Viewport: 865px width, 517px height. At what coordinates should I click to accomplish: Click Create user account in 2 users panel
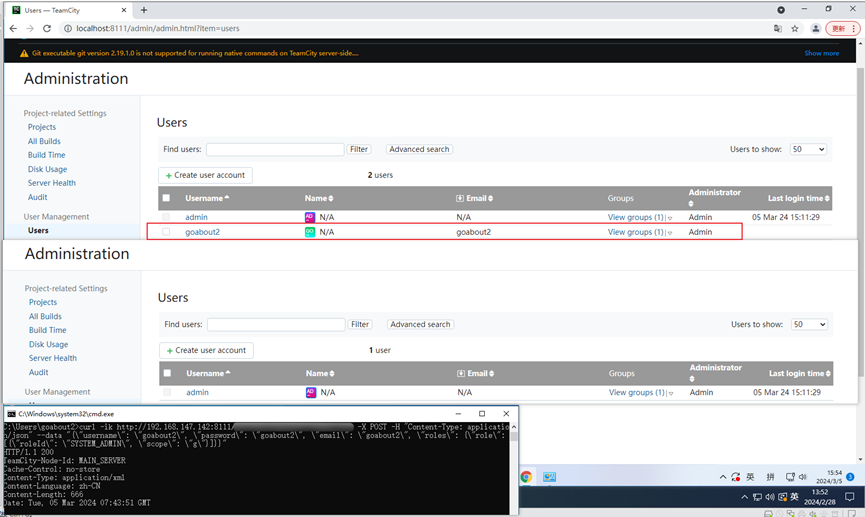(x=205, y=175)
